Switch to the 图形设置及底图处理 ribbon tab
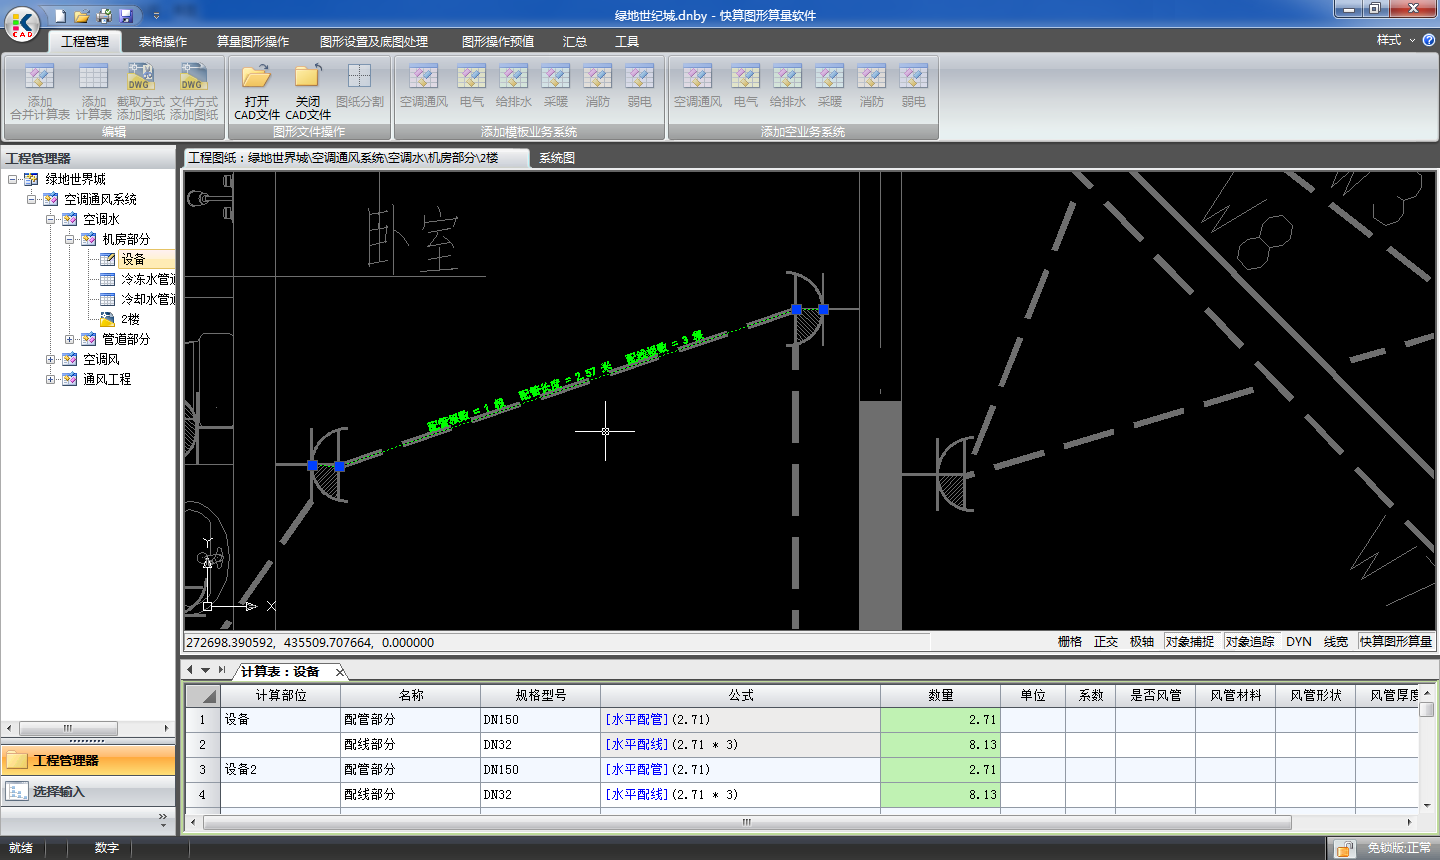This screenshot has height=860, width=1440. pos(374,42)
